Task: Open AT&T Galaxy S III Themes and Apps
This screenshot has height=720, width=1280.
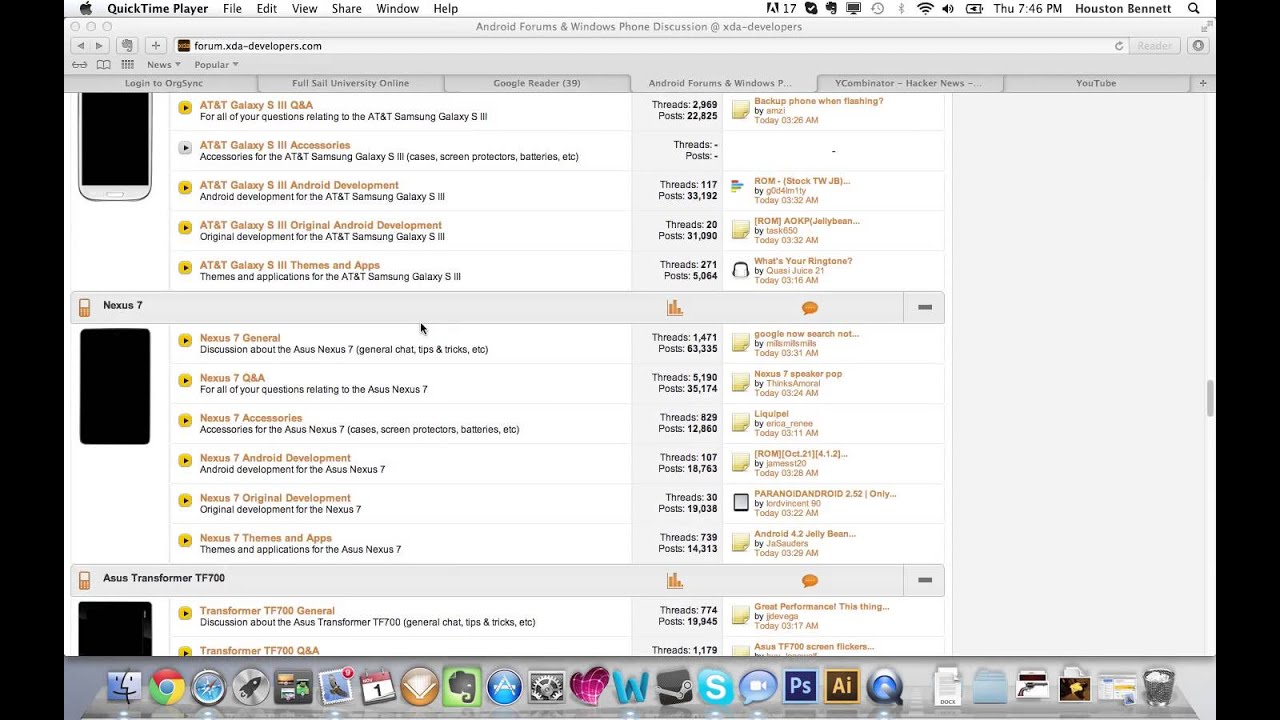Action: click(290, 265)
